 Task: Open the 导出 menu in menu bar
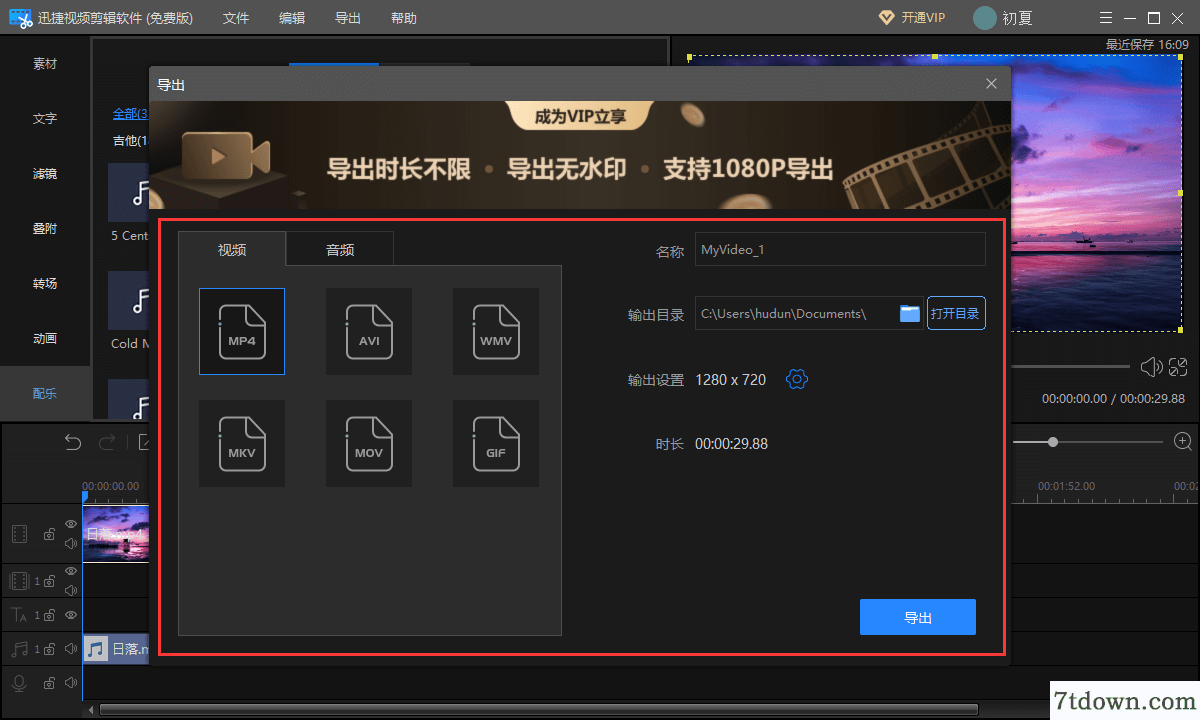348,18
